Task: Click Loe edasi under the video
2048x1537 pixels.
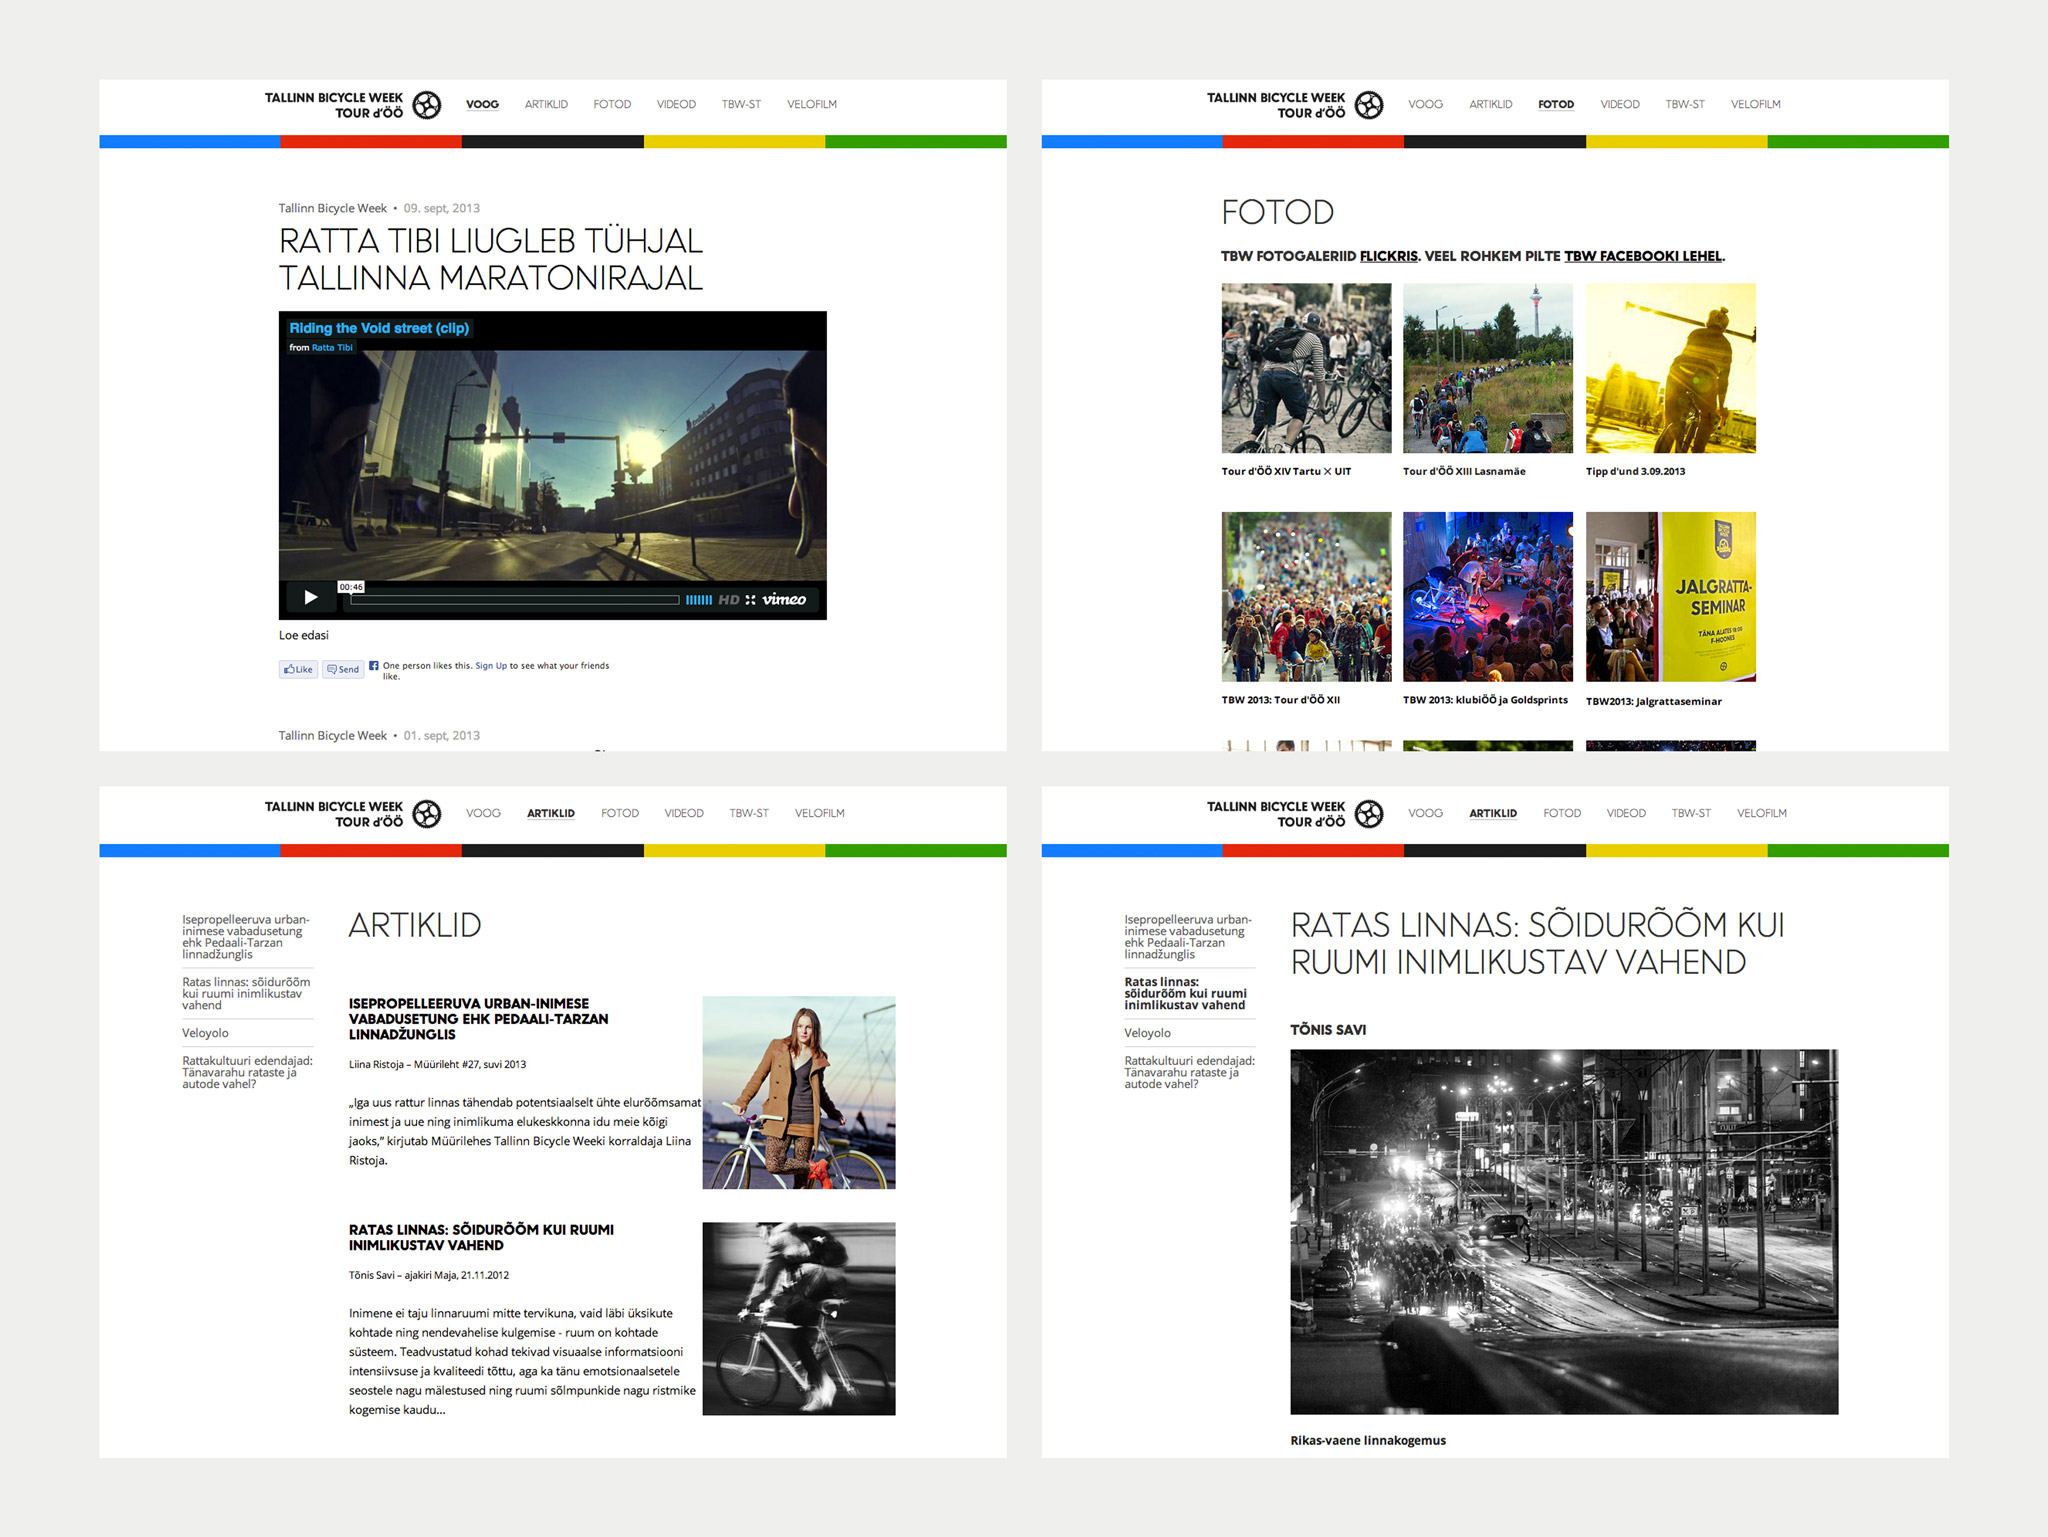Action: 303,635
